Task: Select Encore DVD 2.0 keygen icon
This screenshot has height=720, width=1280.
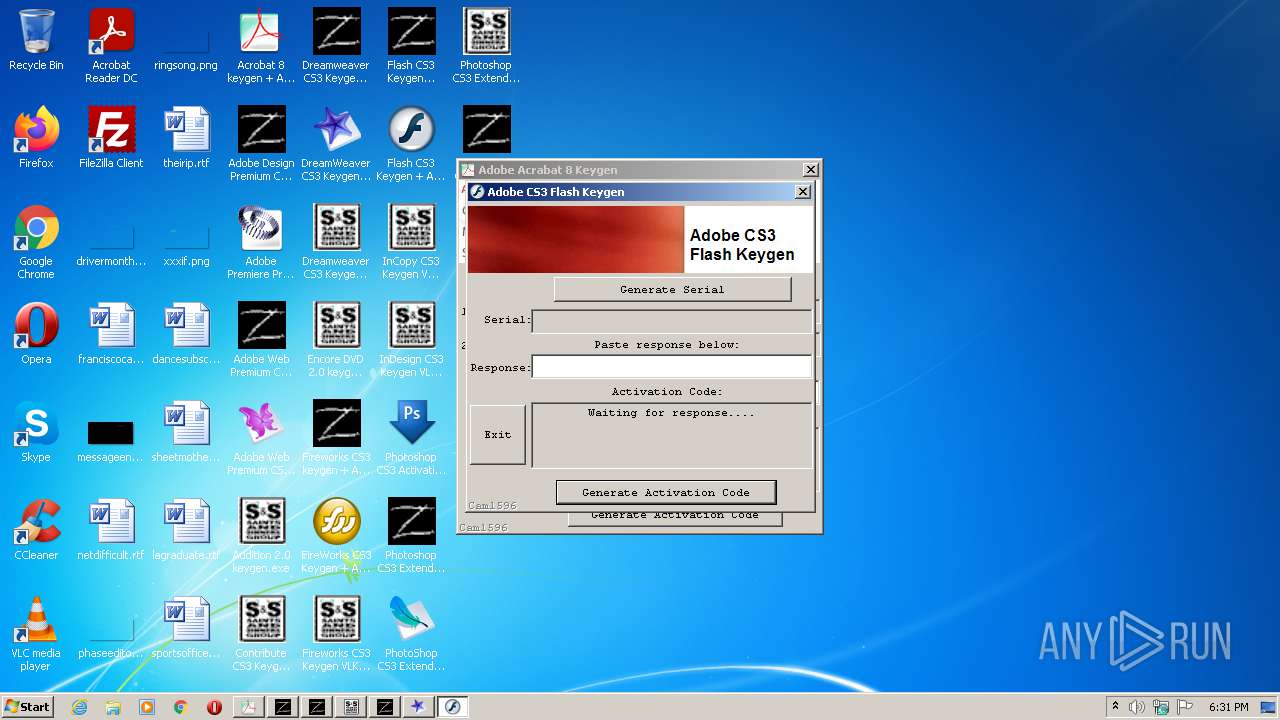Action: pos(336,340)
